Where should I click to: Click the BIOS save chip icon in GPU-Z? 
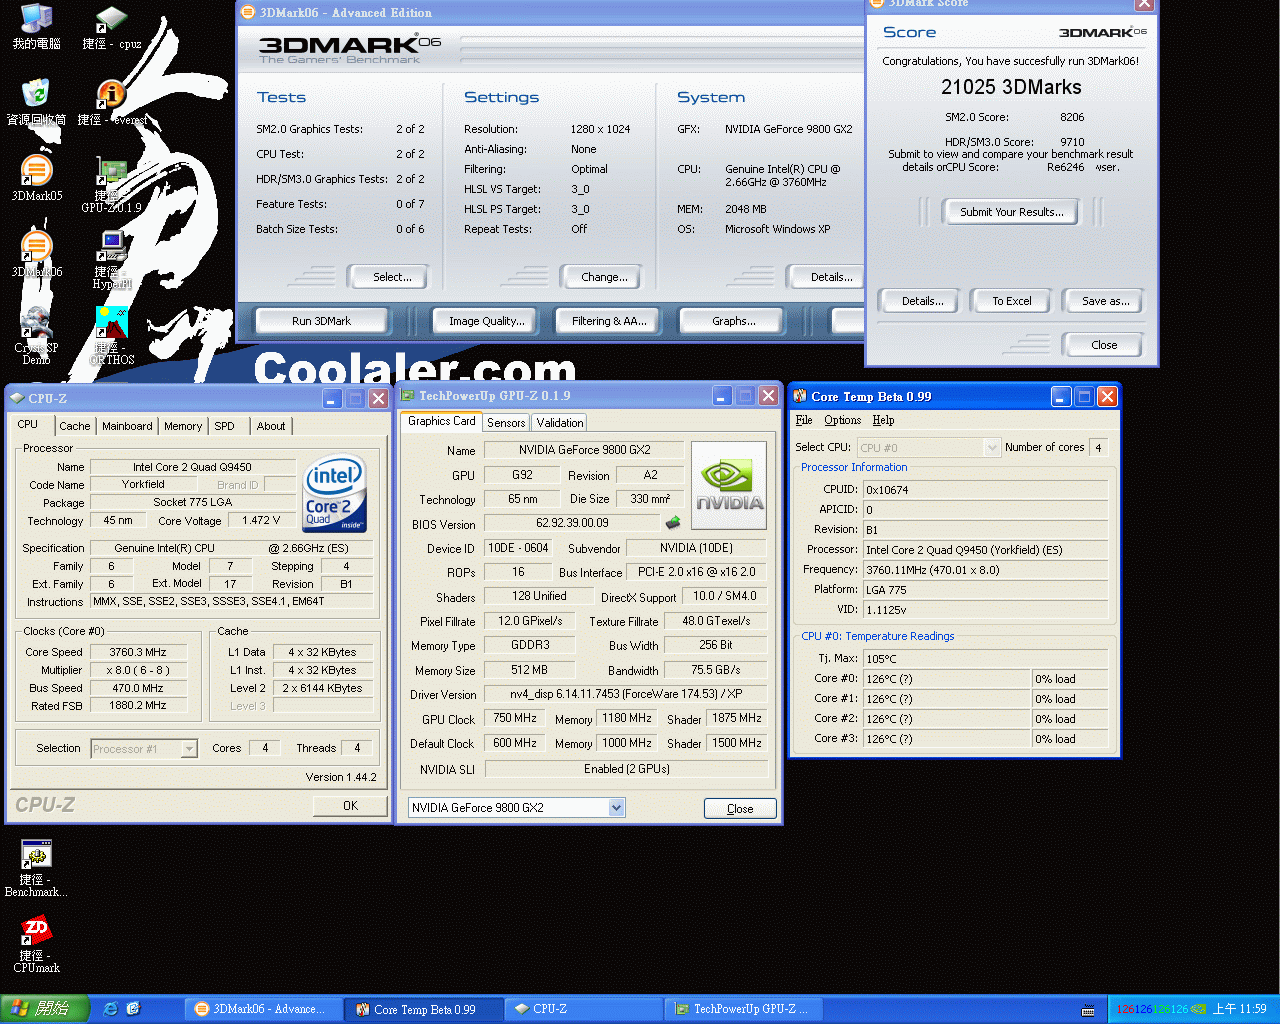[673, 523]
